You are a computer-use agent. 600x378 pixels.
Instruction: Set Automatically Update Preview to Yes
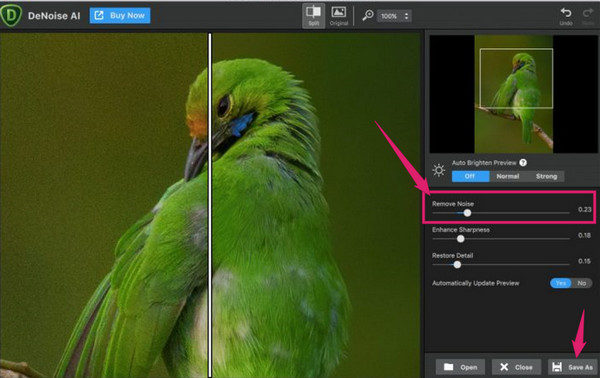click(561, 283)
